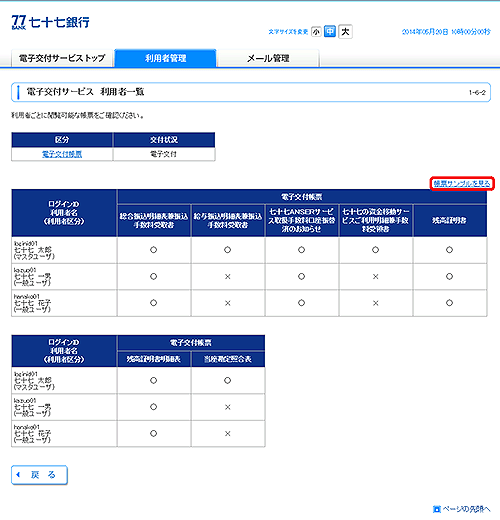Click 花子's circle under 七十七ANSERサービス column
Viewport: 500px width, 520px height.
click(x=301, y=303)
